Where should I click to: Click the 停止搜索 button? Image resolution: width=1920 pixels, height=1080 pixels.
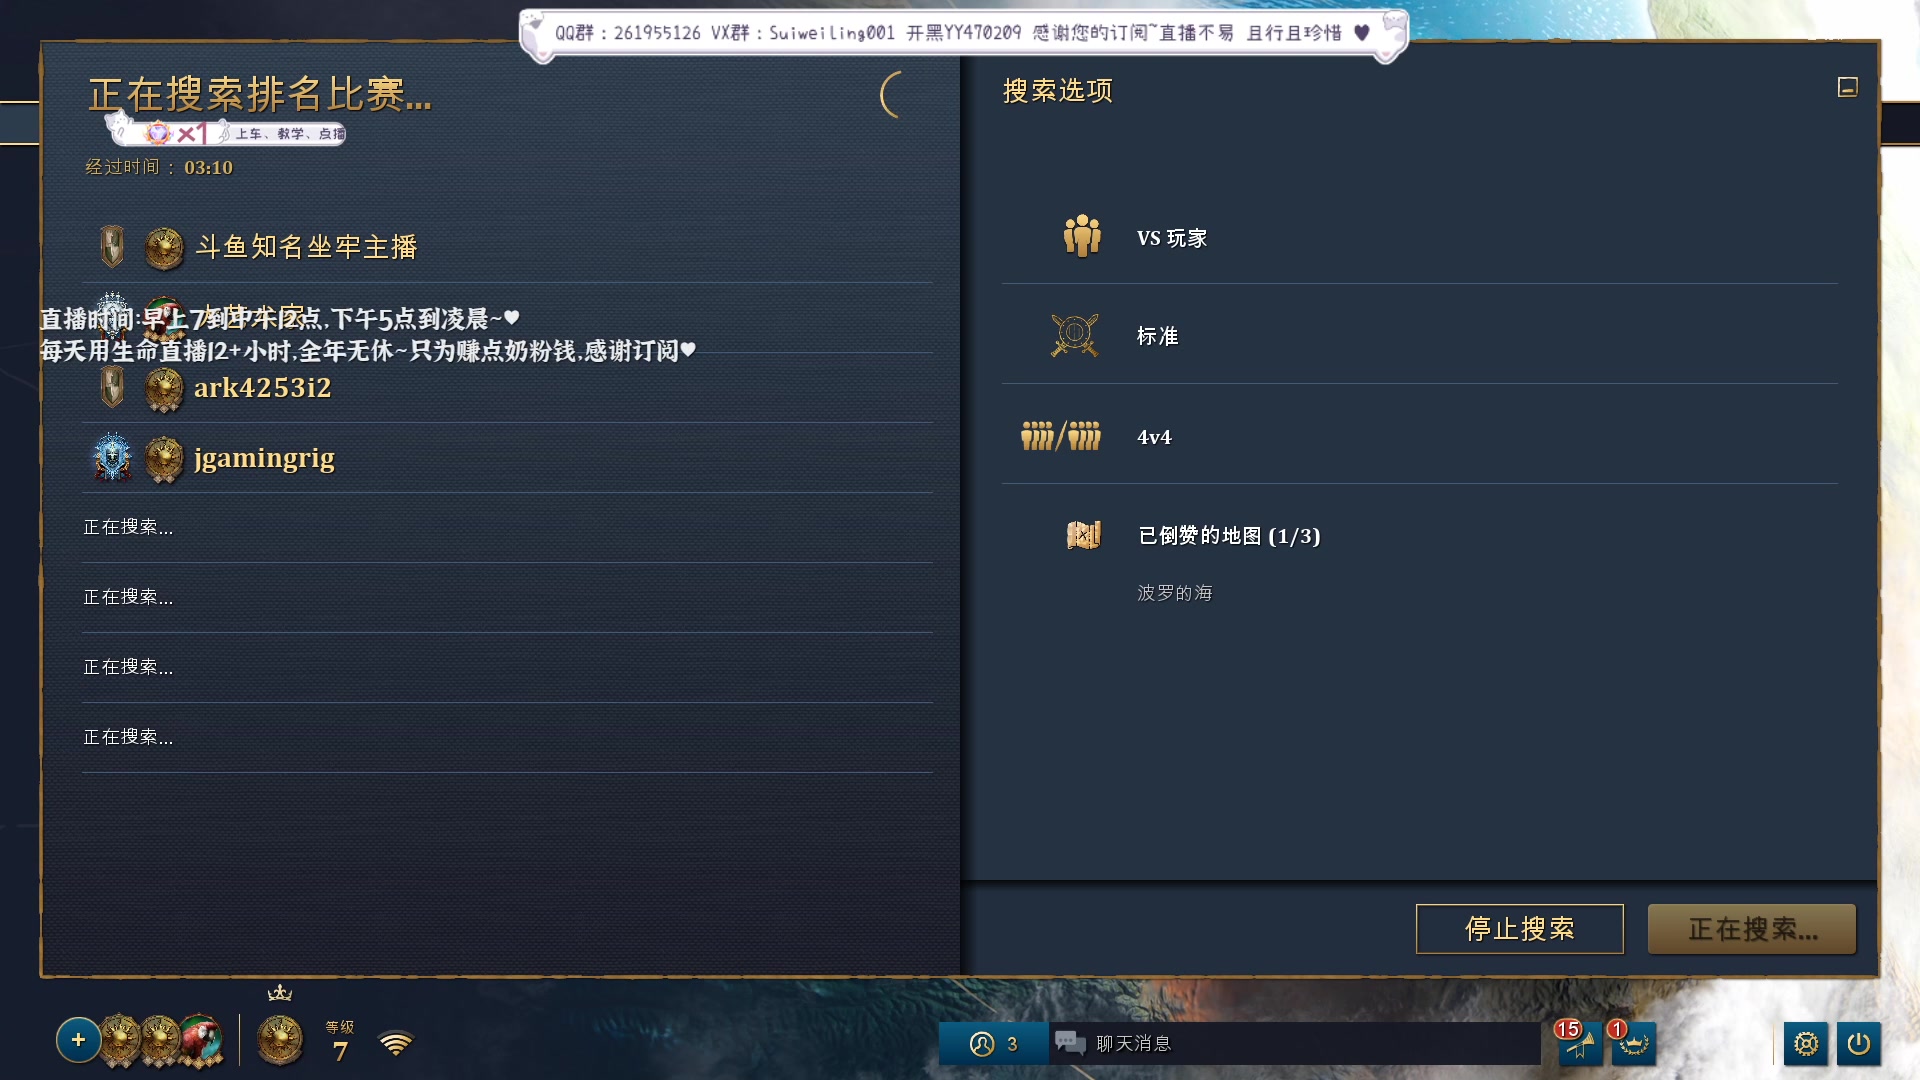click(1519, 929)
